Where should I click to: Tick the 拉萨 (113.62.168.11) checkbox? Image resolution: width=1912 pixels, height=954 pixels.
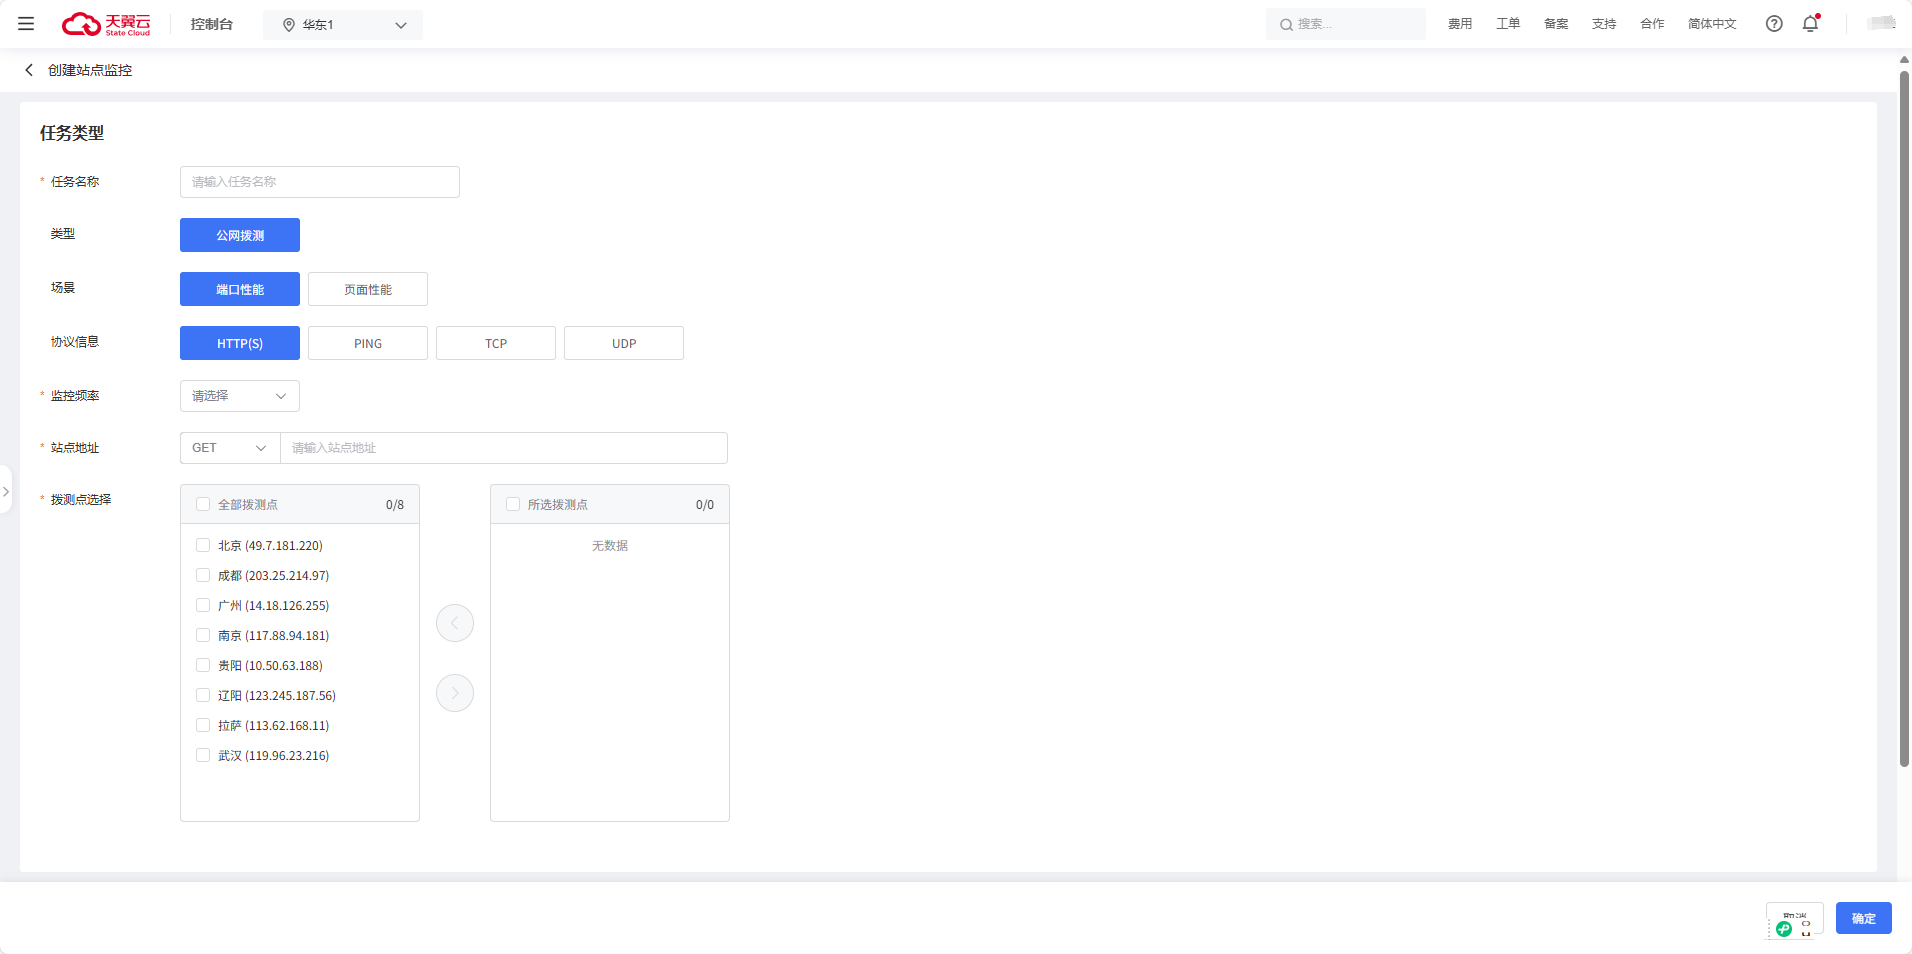click(x=203, y=726)
